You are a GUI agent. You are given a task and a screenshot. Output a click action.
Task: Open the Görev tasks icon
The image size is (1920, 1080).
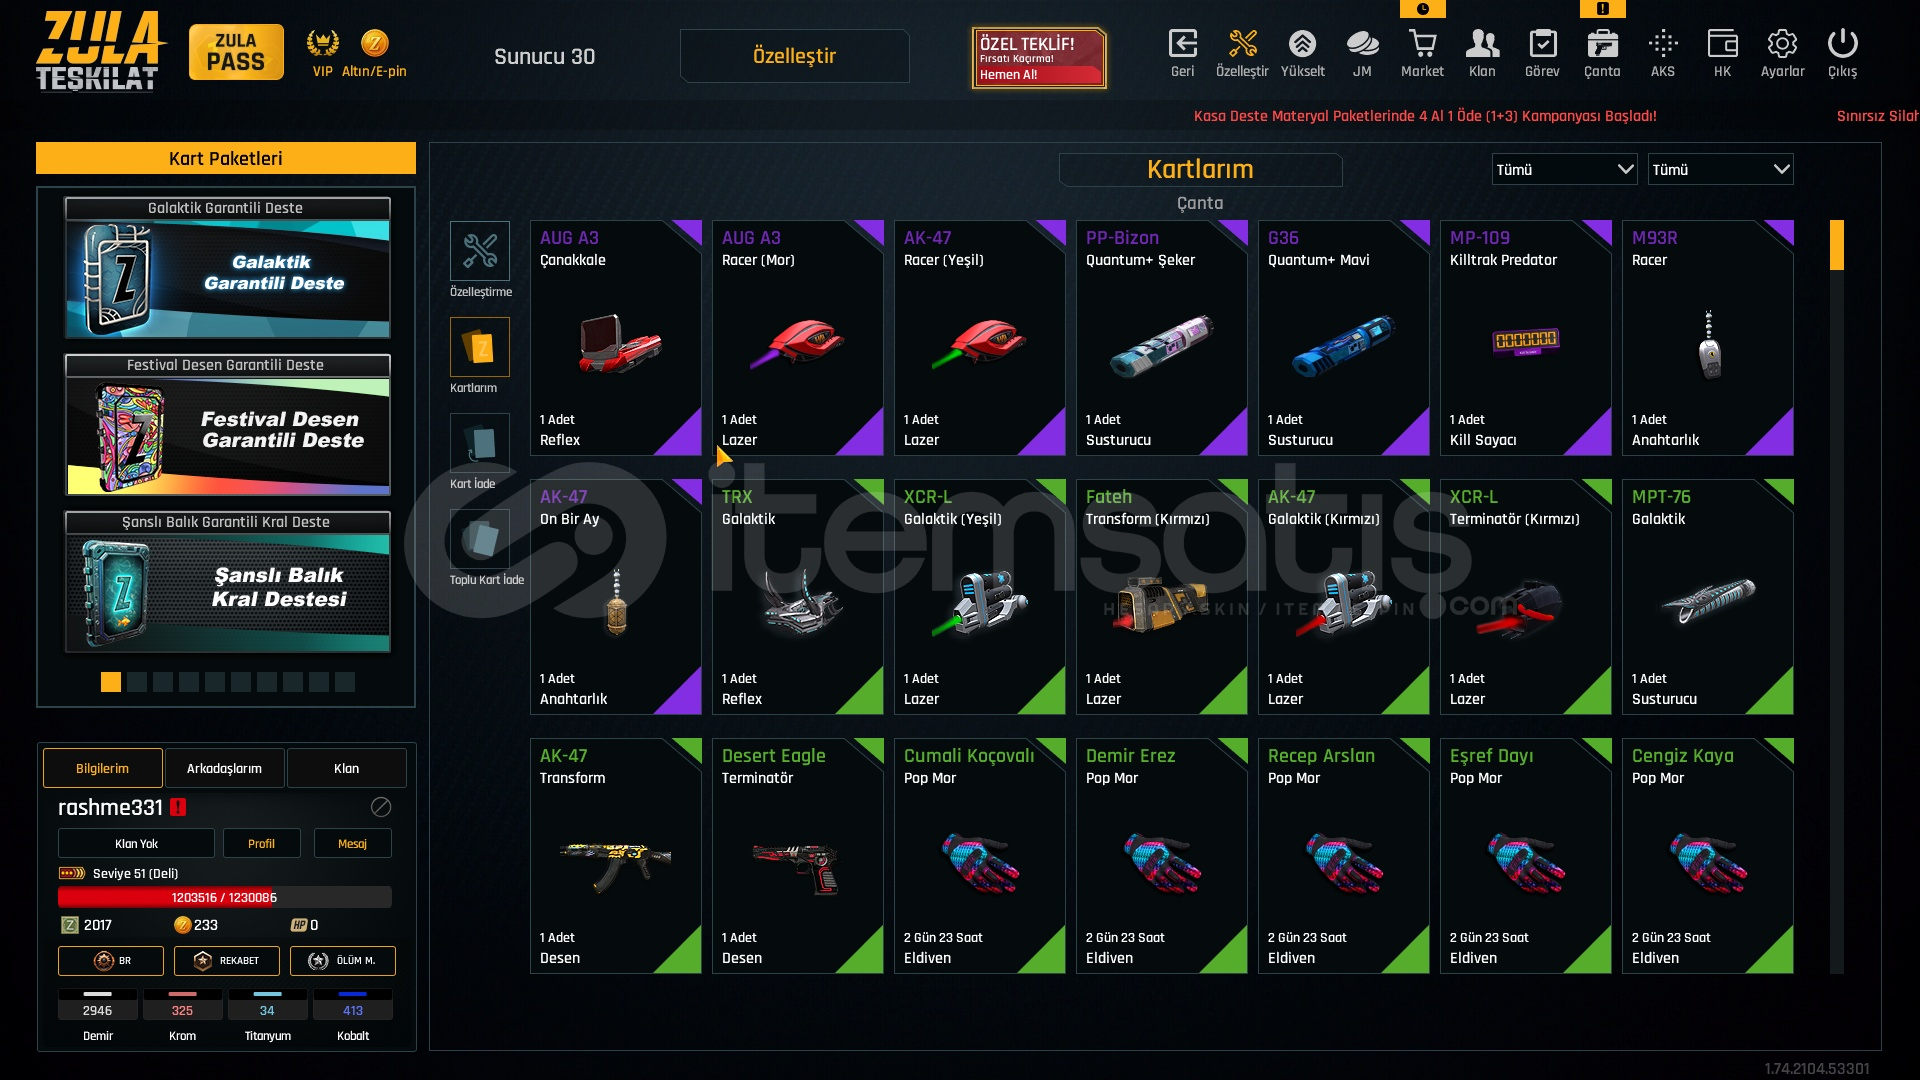pyautogui.click(x=1542, y=44)
